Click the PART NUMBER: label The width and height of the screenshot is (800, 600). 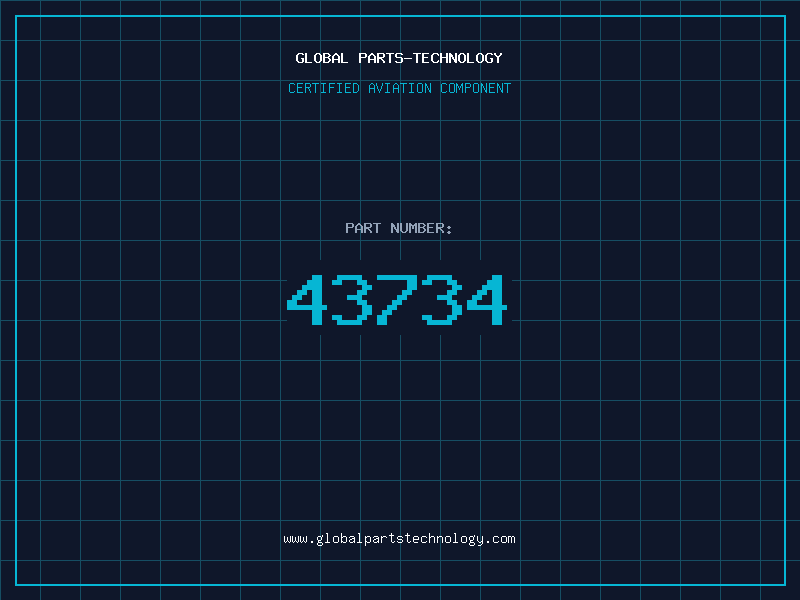click(399, 228)
